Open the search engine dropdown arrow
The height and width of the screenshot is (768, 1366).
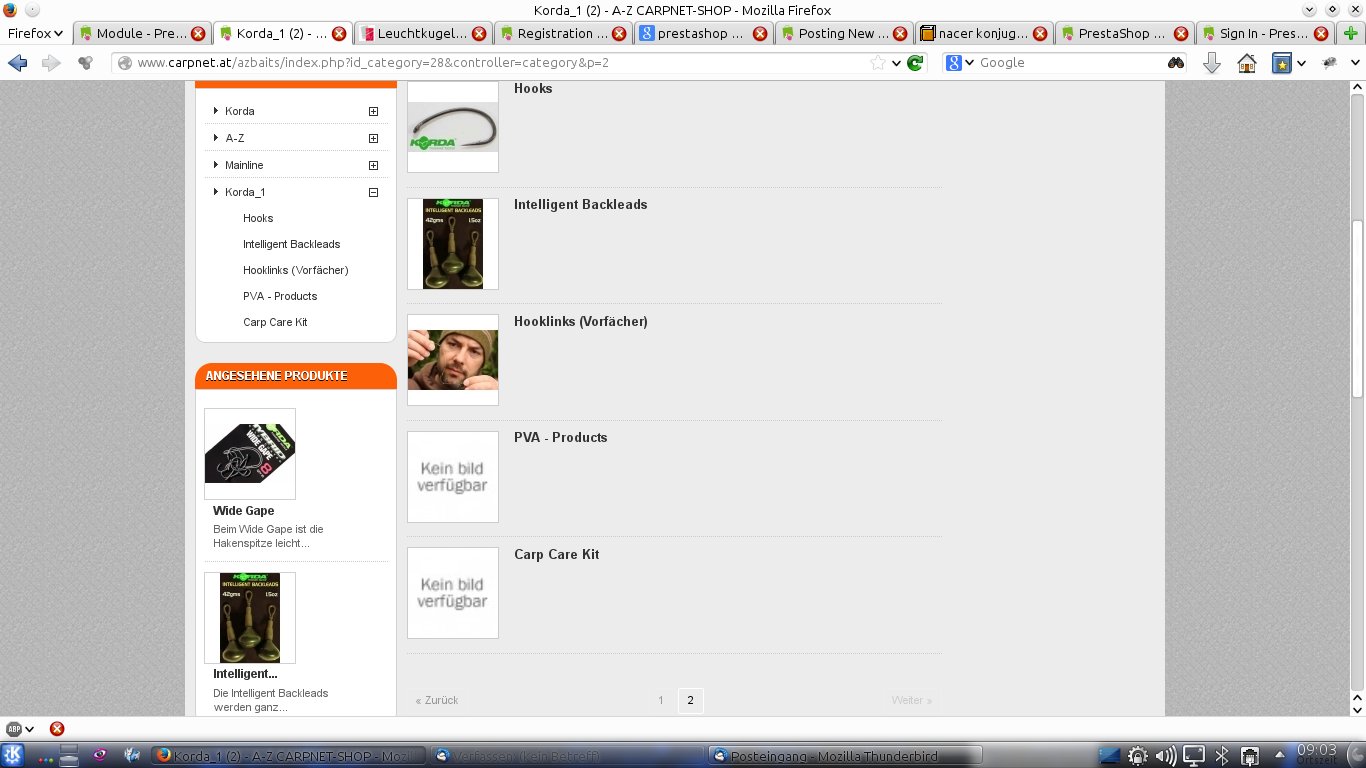coord(969,63)
